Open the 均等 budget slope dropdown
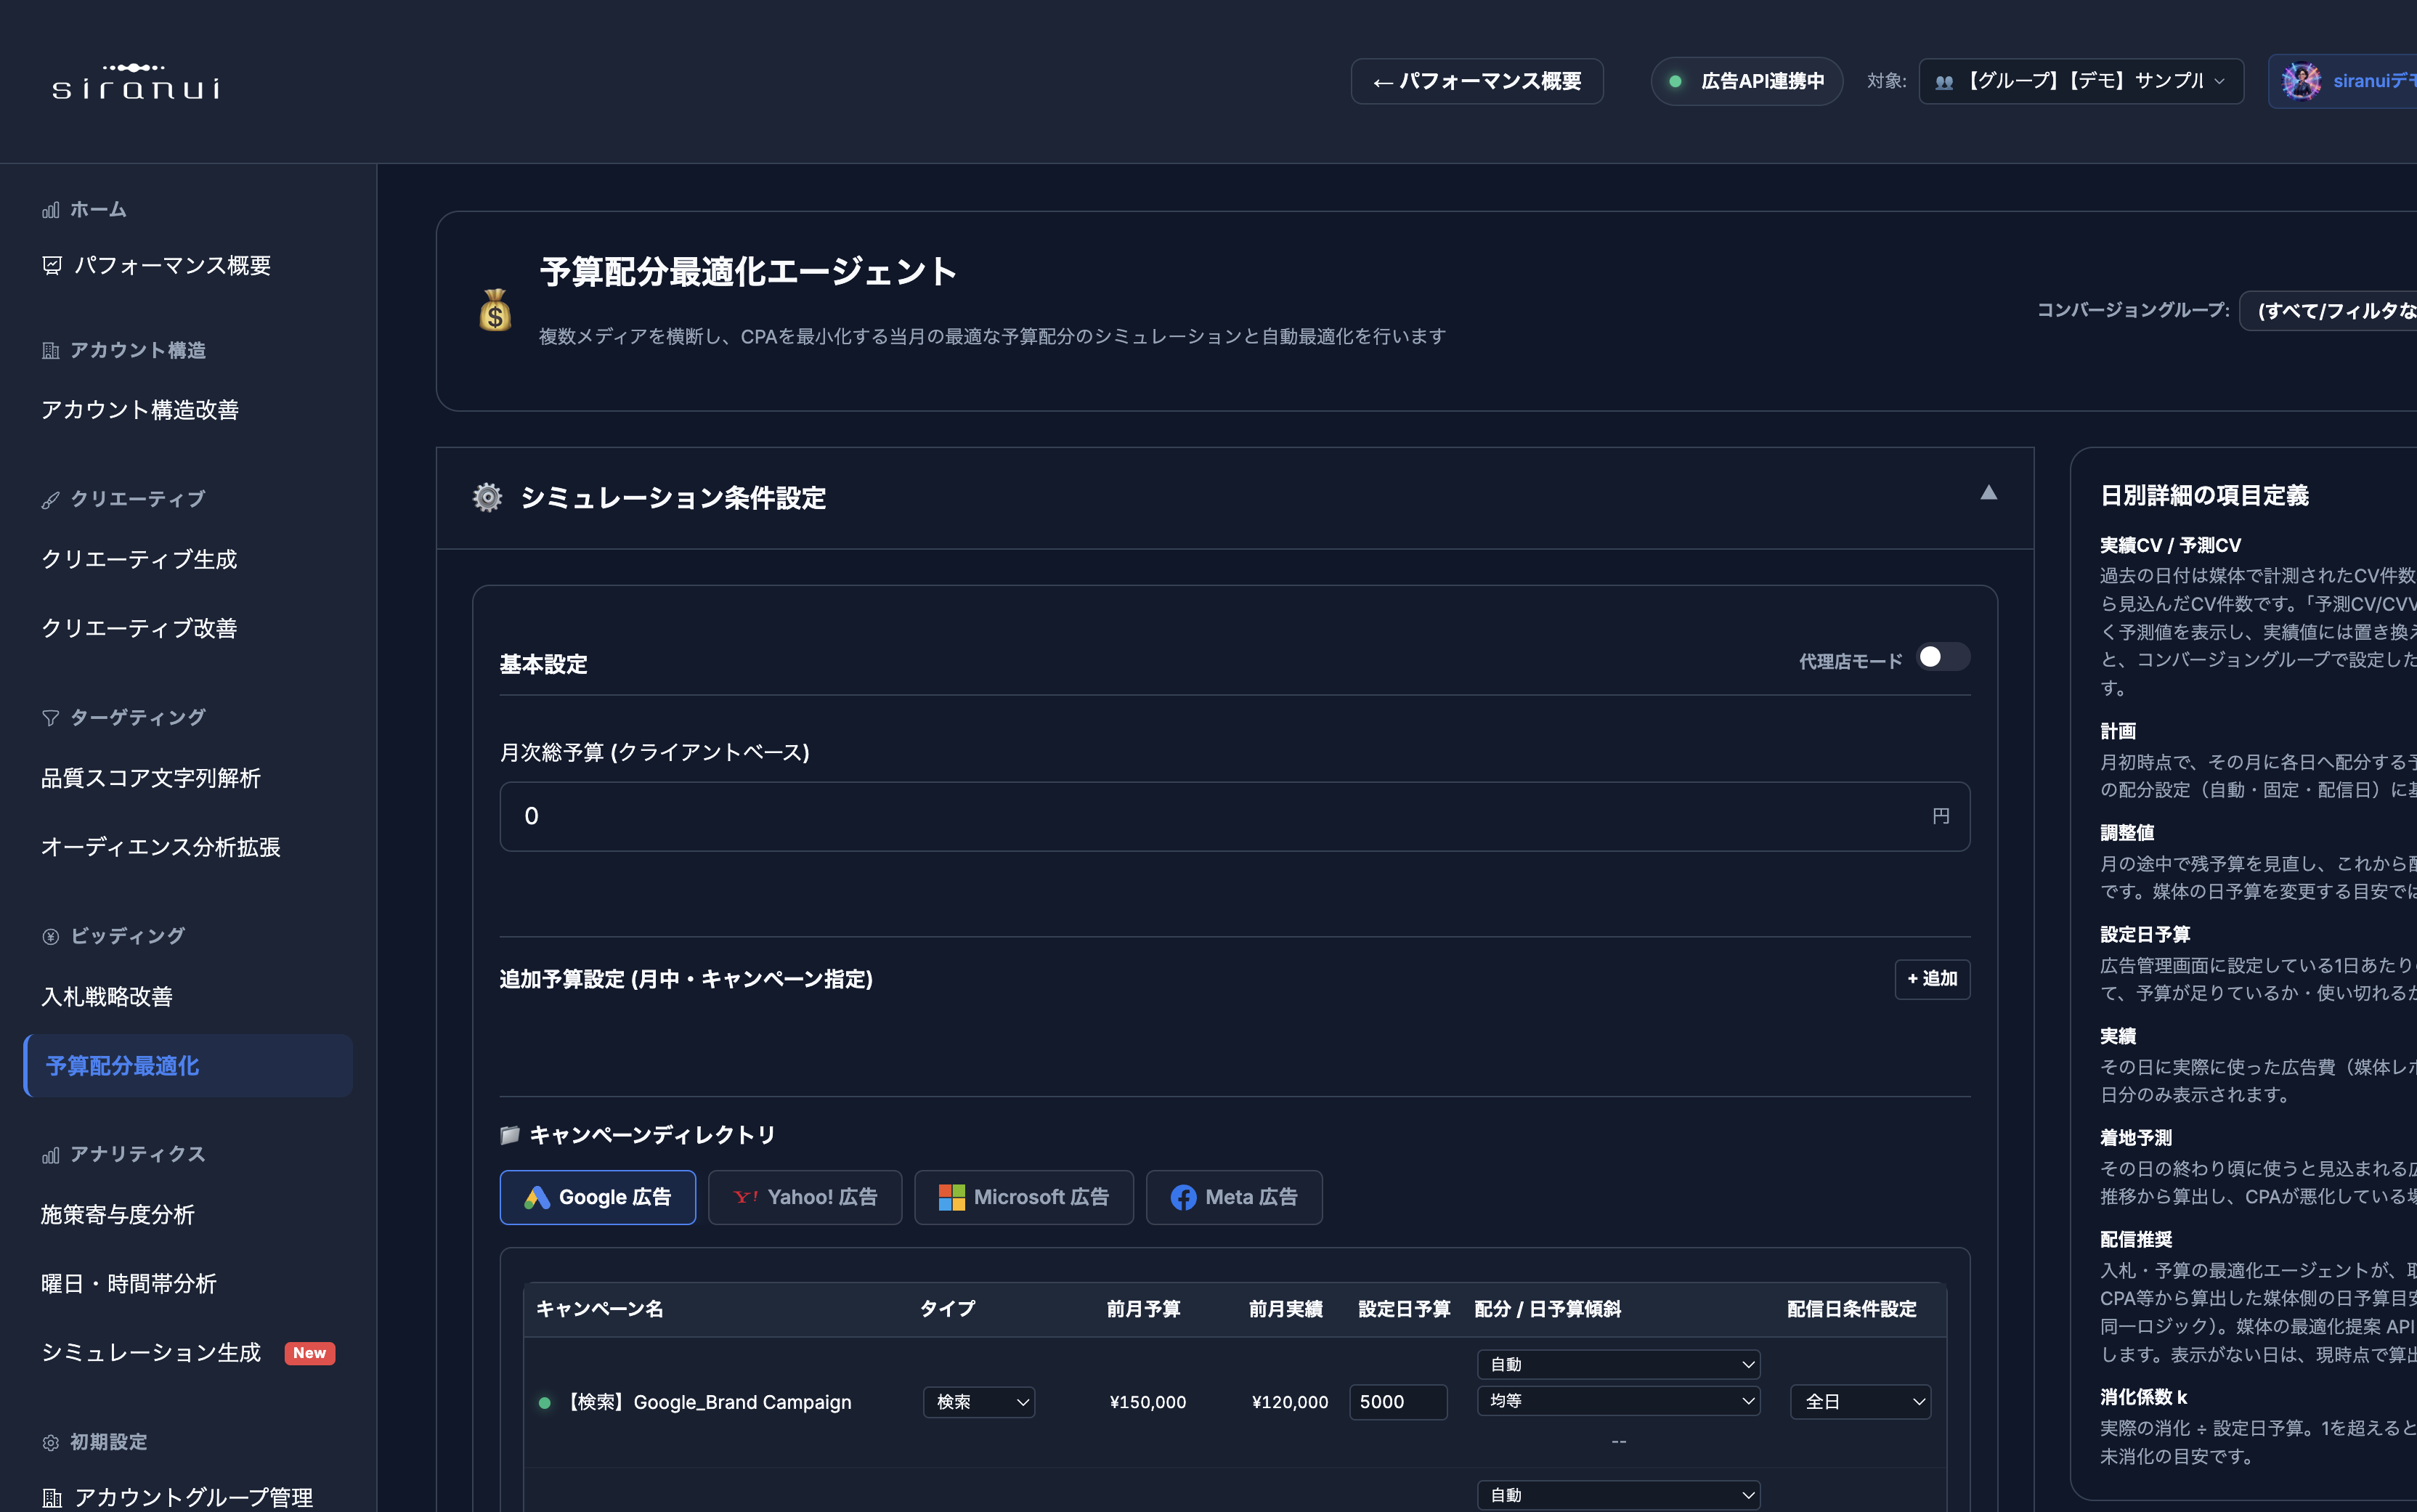Image resolution: width=2417 pixels, height=1512 pixels. [x=1618, y=1401]
